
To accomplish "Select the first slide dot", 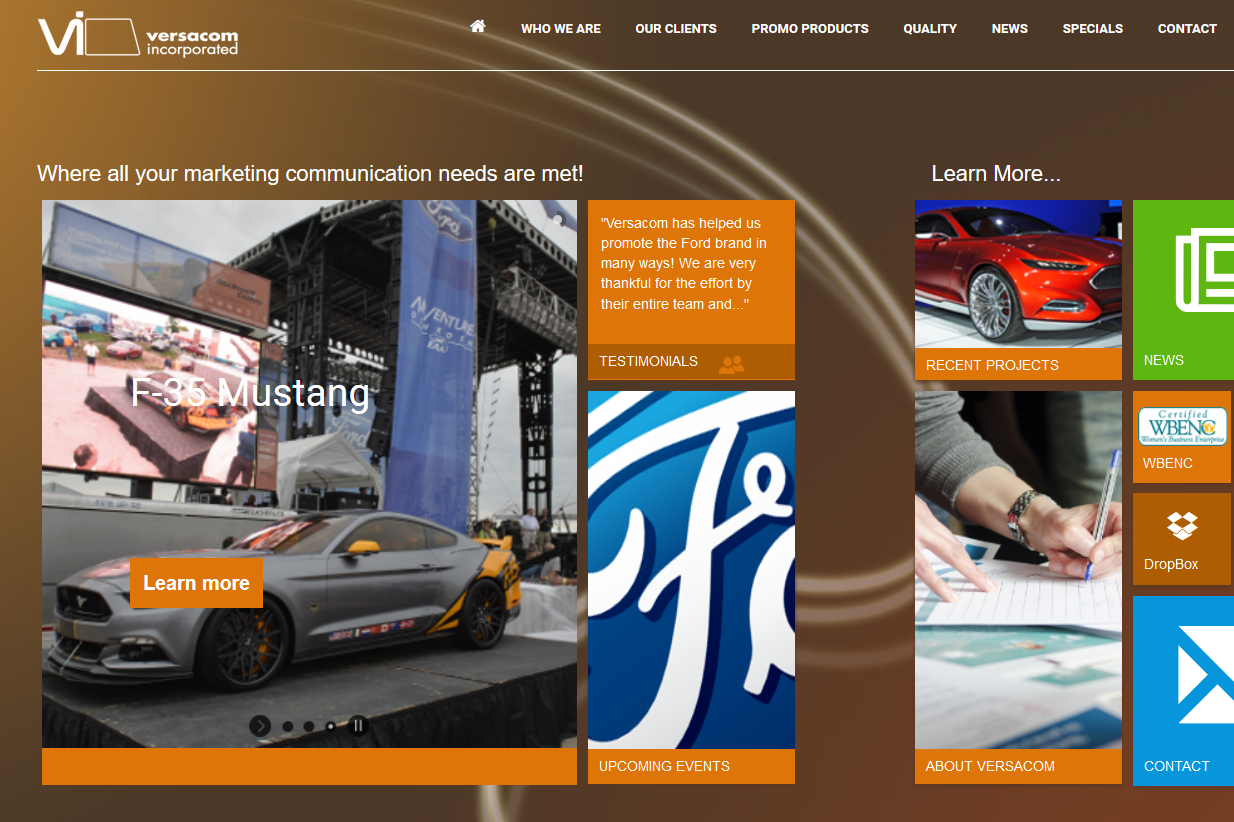I will [x=288, y=727].
